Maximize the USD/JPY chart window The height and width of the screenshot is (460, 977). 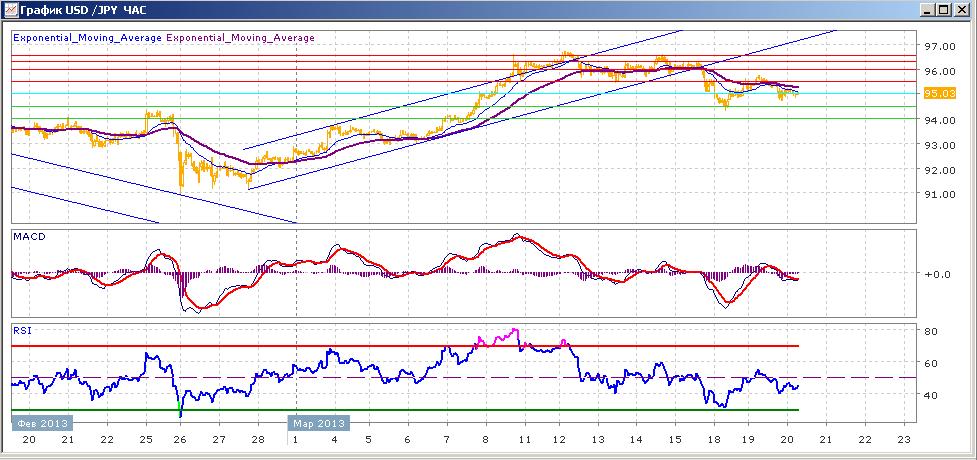[x=943, y=10]
